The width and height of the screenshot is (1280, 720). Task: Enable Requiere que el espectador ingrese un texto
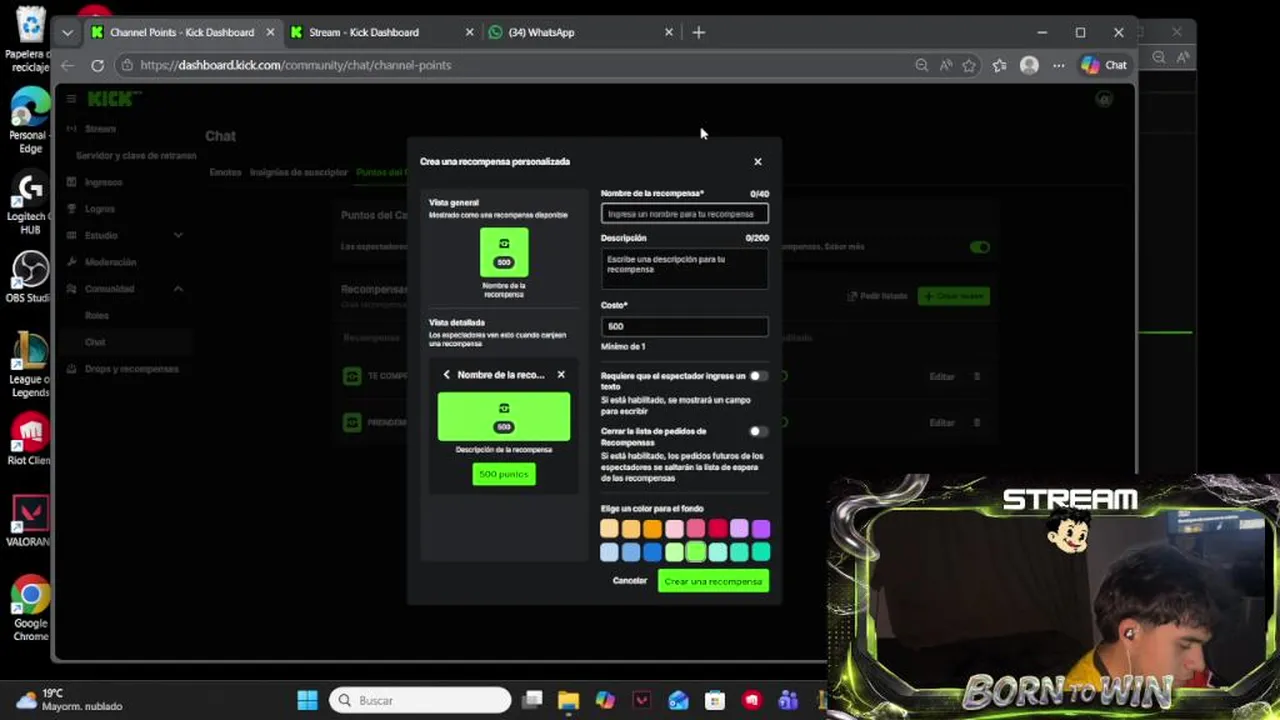tap(758, 376)
